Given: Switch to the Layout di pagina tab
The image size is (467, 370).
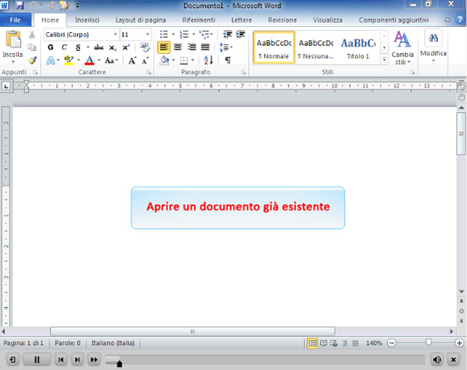Looking at the screenshot, I should point(141,20).
